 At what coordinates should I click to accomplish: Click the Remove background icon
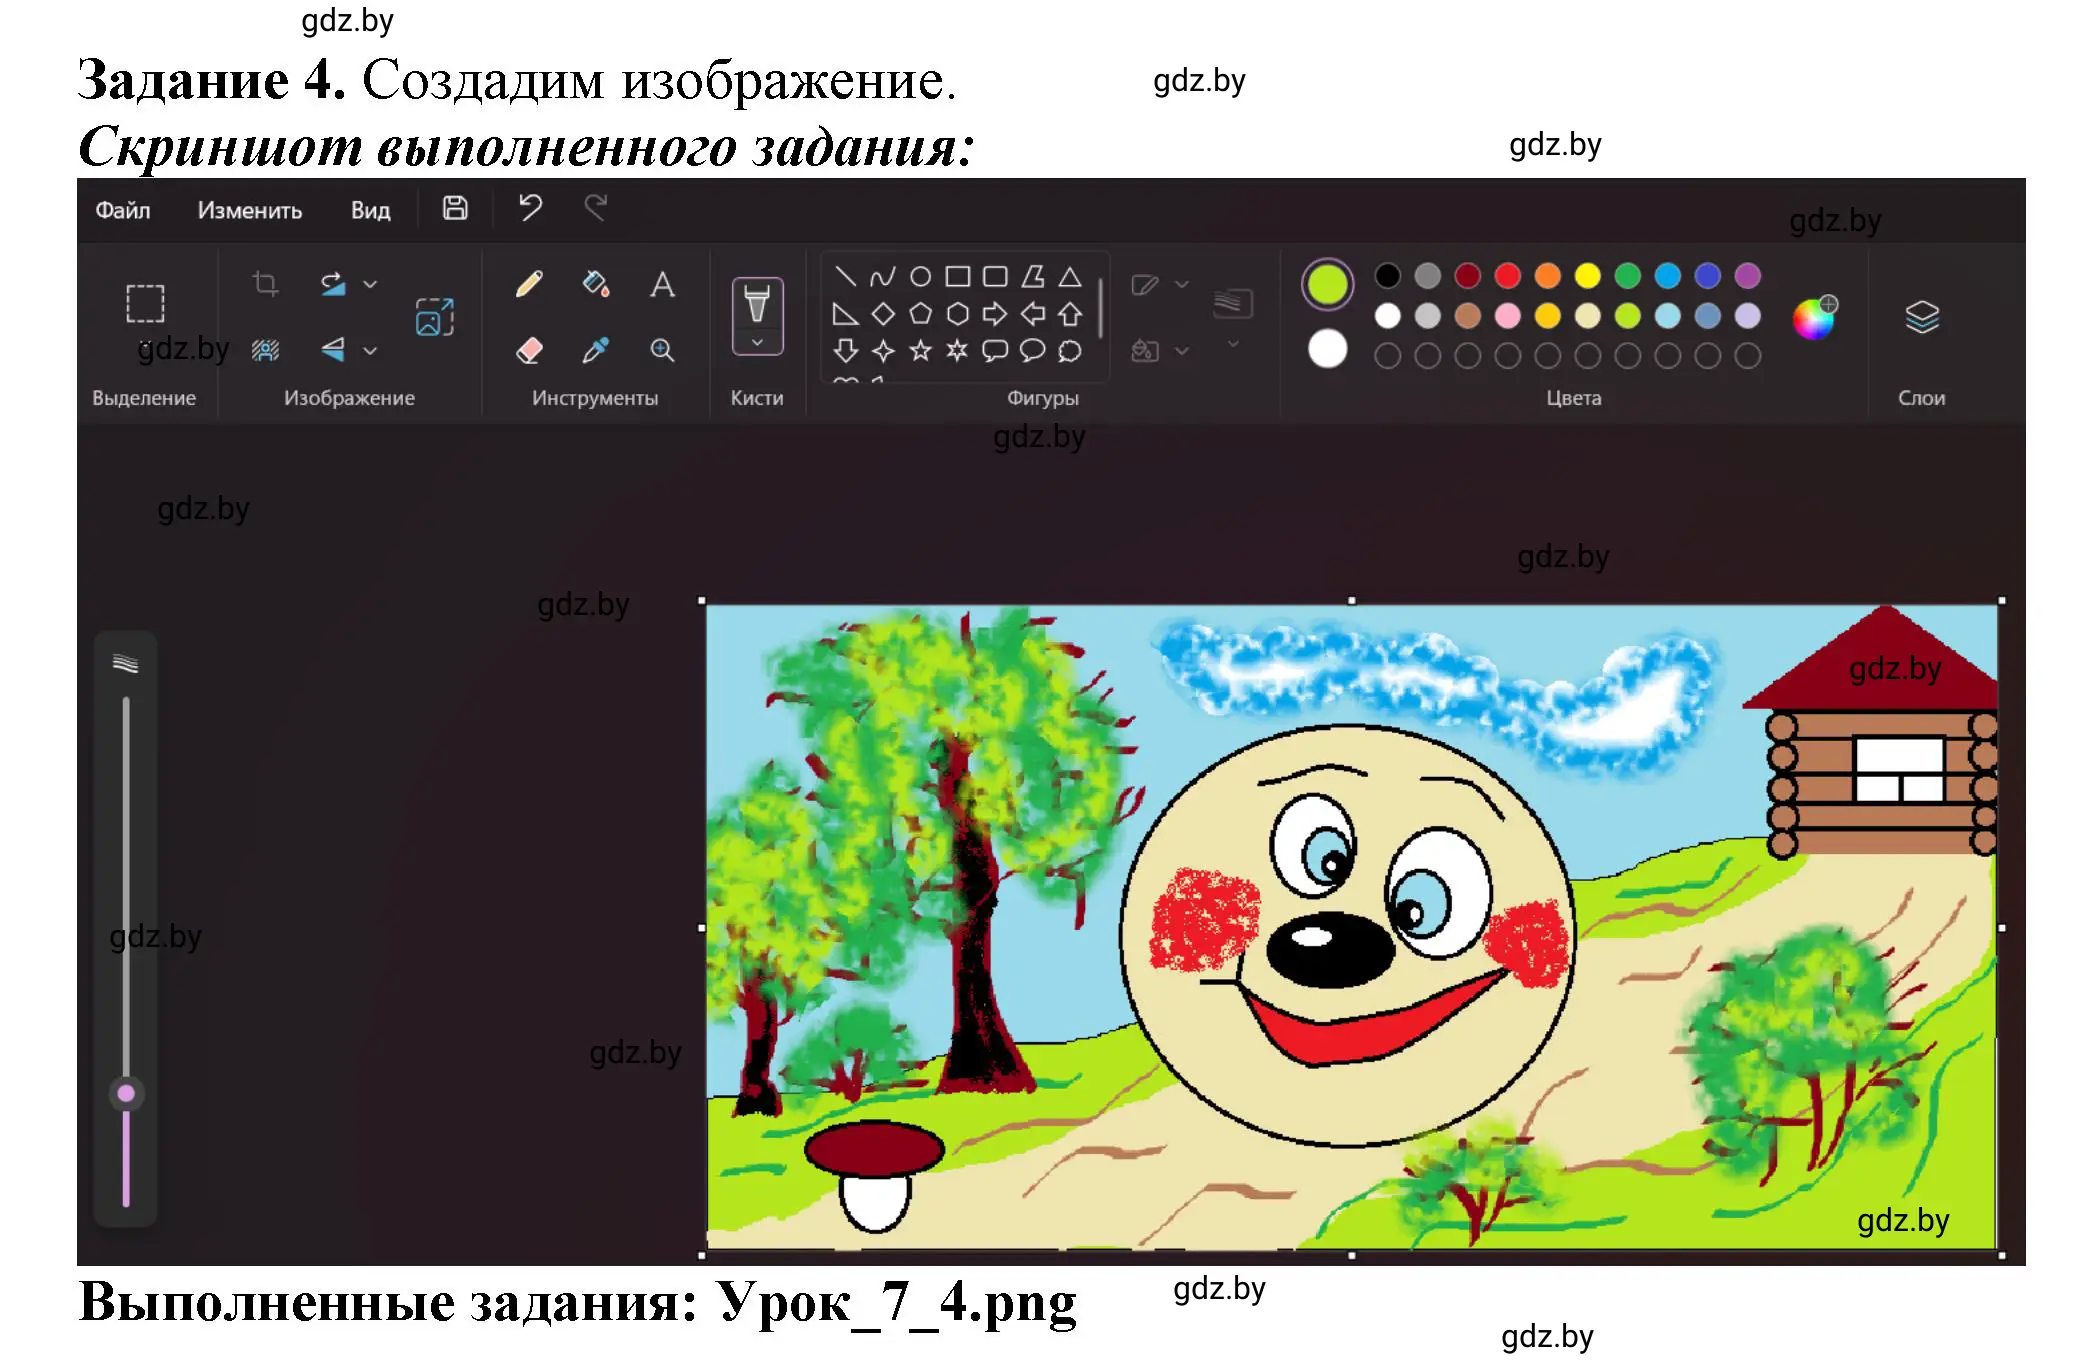pos(265,350)
